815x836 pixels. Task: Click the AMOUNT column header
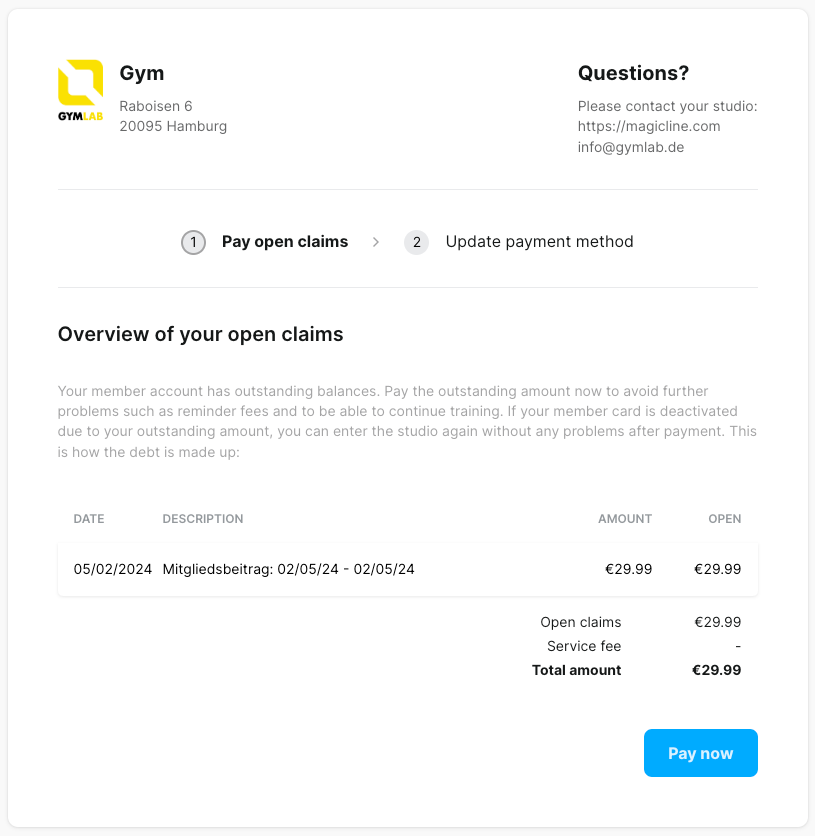[625, 519]
